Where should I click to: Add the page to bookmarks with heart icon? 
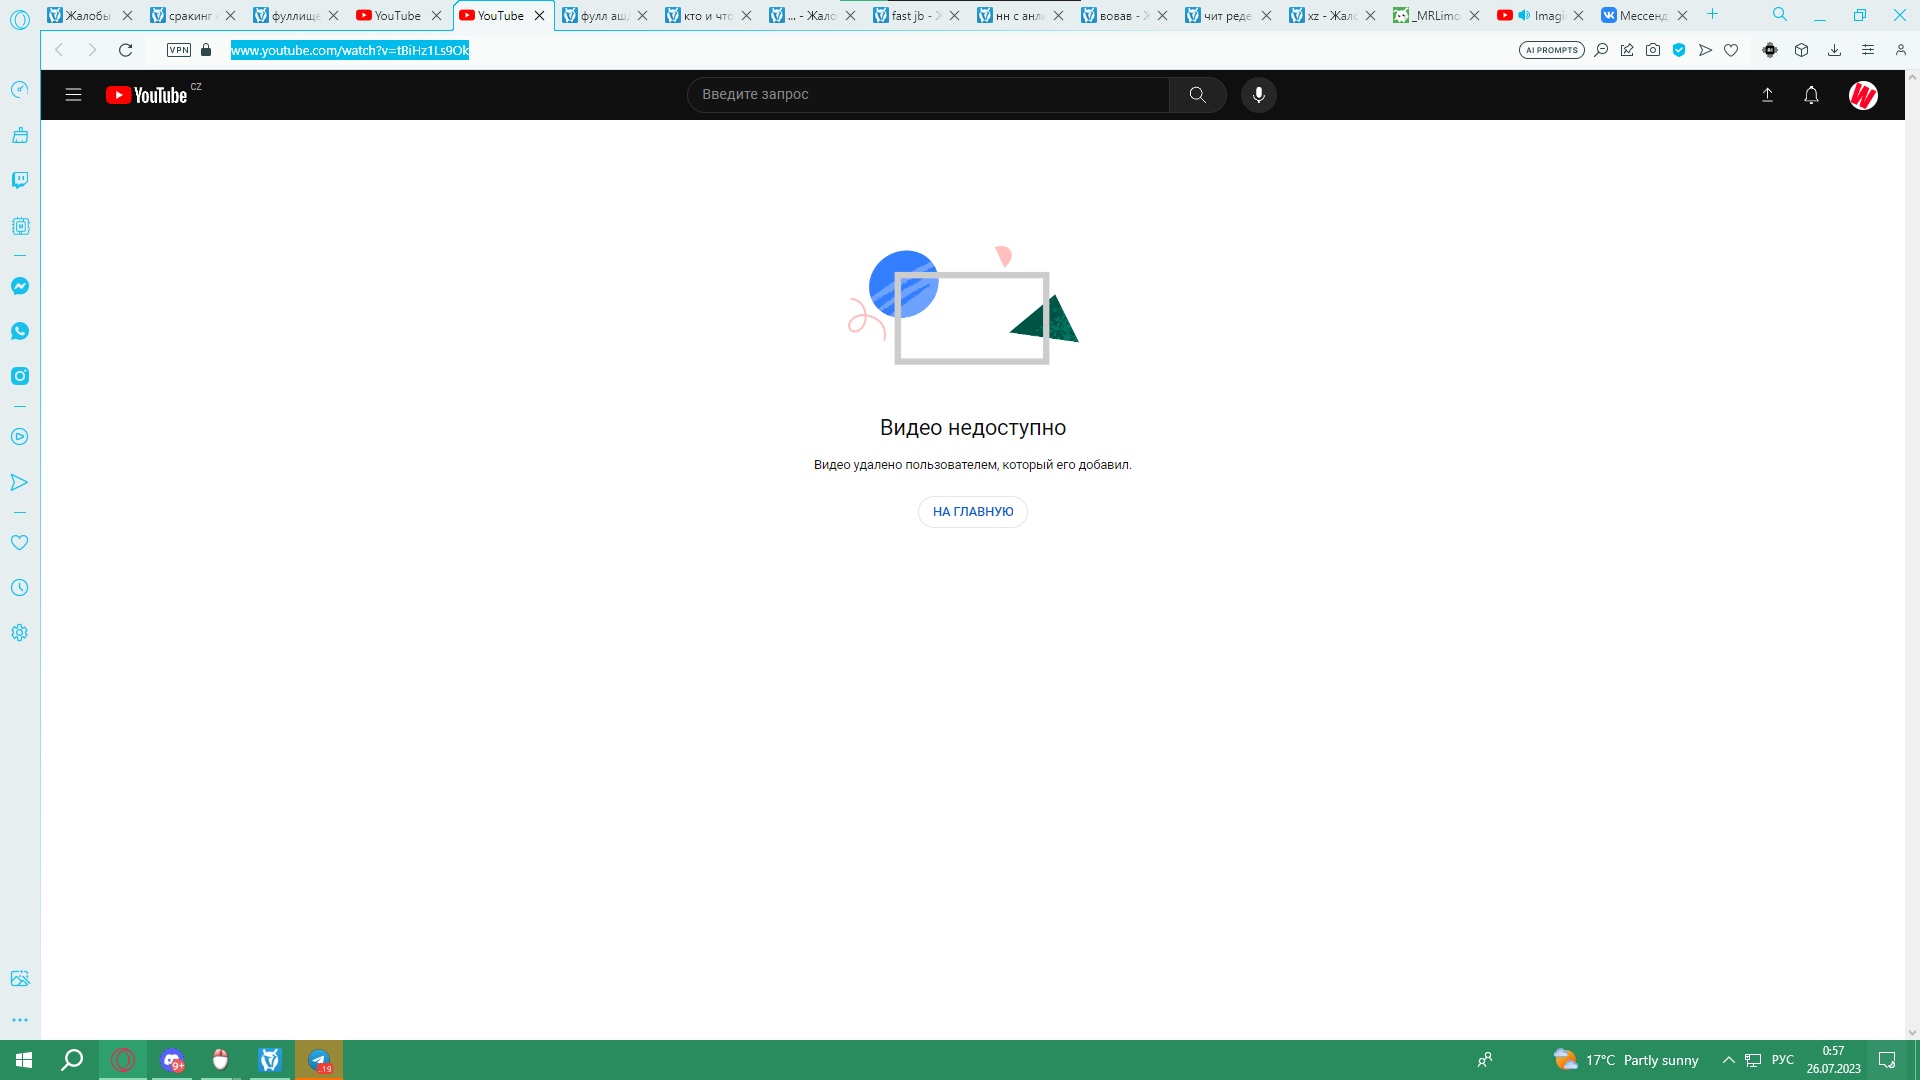1731,50
